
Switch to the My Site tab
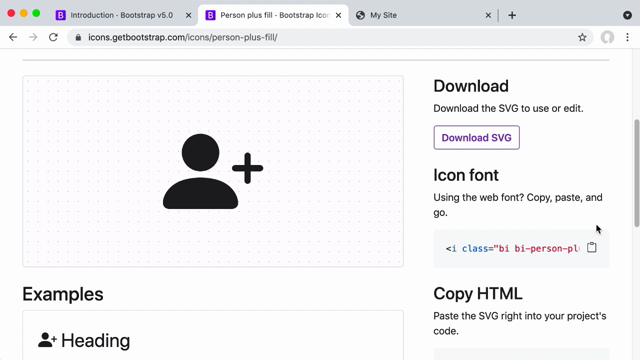417,15
